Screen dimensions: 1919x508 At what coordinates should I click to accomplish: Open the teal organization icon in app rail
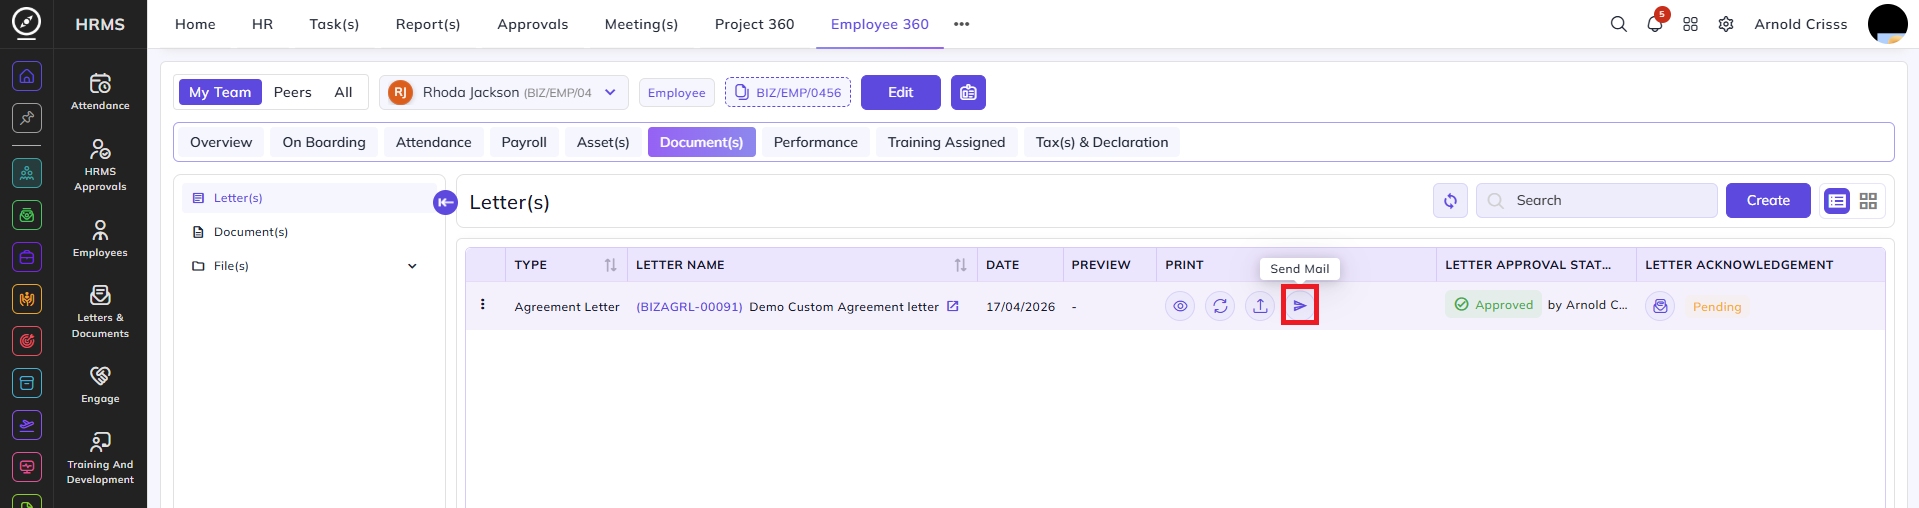[x=27, y=173]
